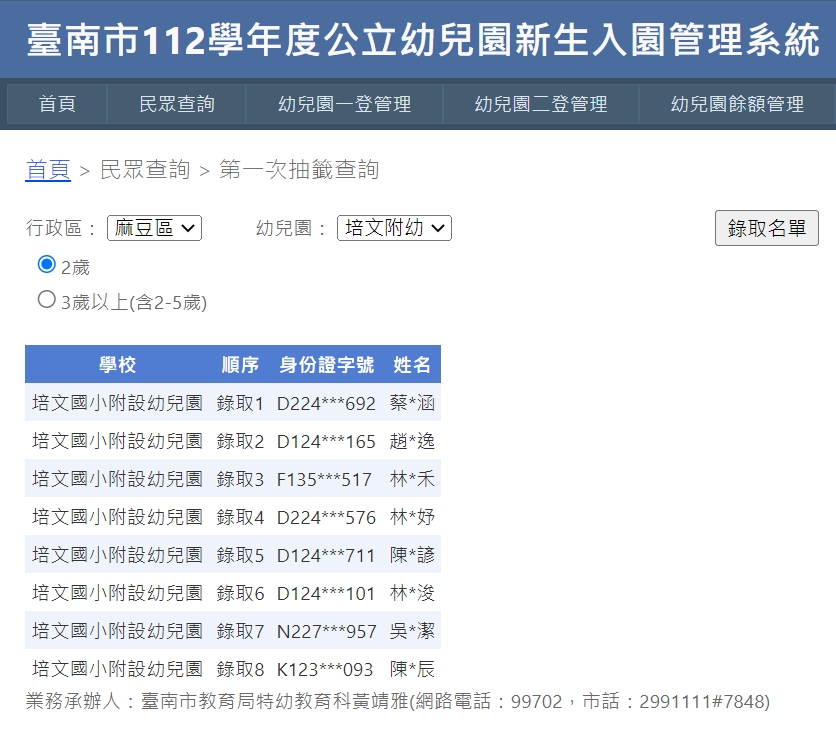Click the school cell in the 錄取1 row

[117, 403]
